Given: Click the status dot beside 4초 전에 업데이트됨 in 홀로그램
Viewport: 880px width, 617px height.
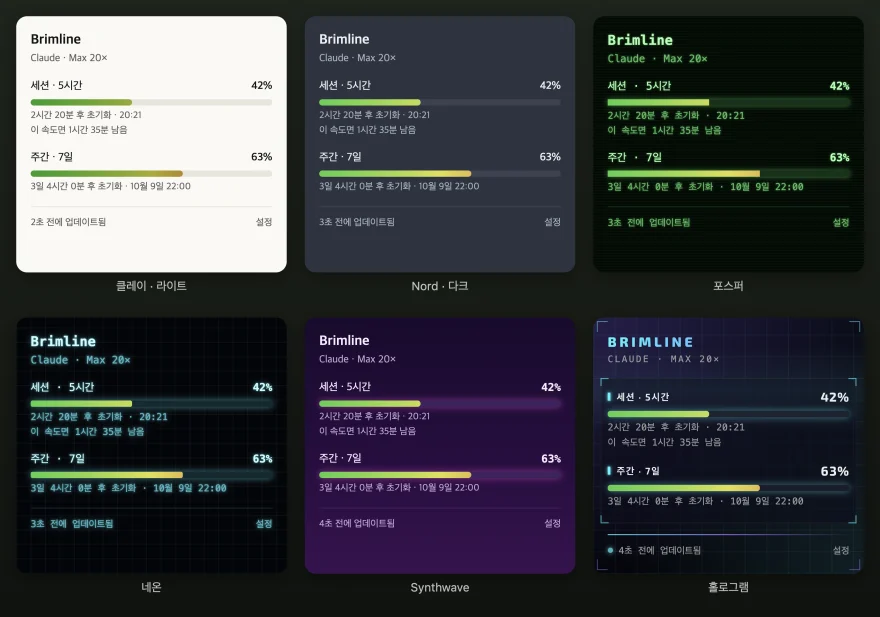Looking at the screenshot, I should [610, 550].
